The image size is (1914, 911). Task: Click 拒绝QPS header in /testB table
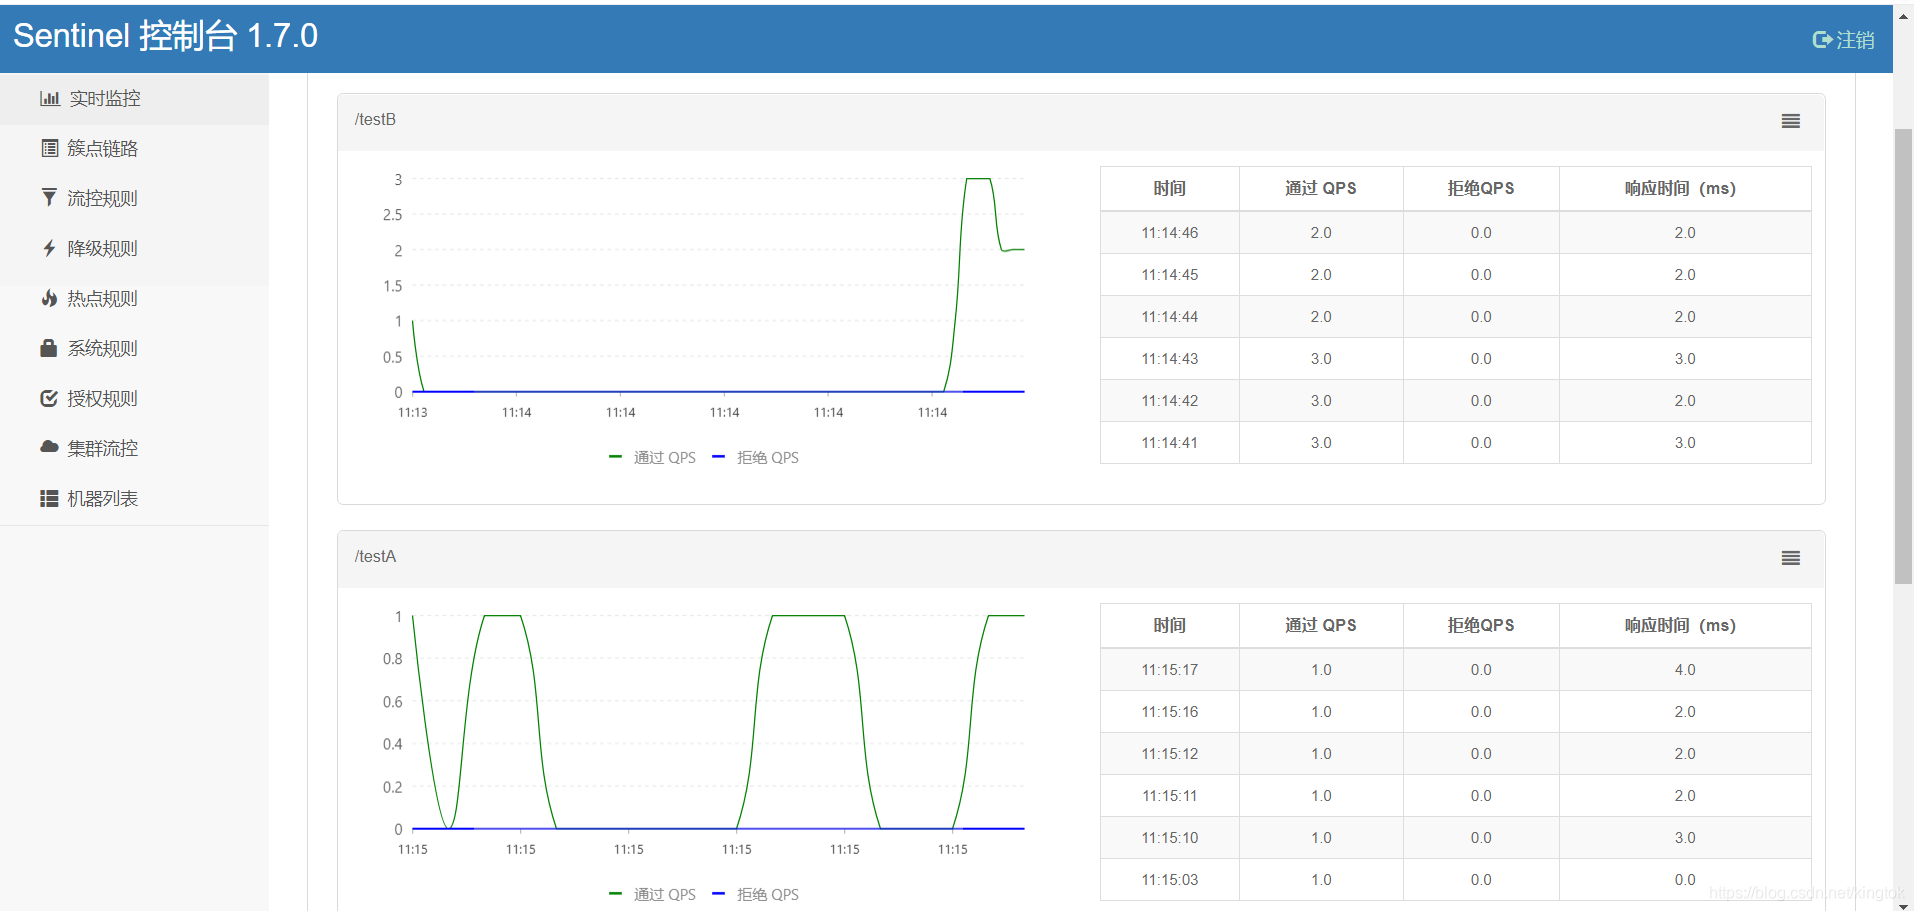1480,188
